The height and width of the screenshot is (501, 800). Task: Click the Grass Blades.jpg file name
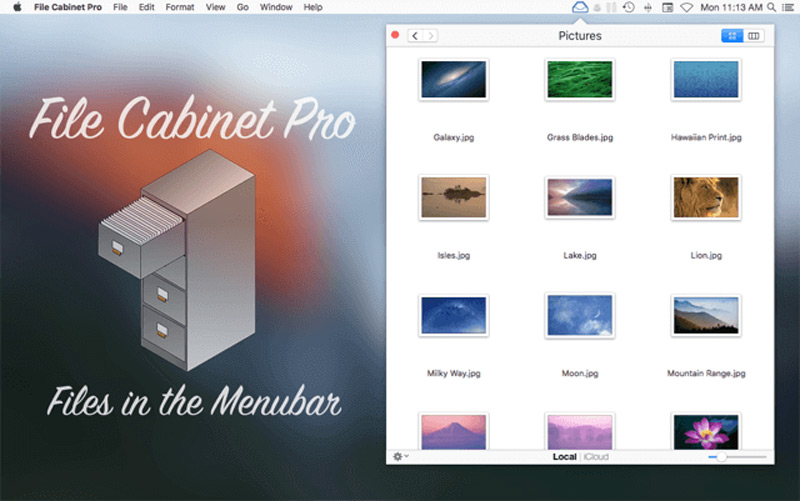(x=580, y=137)
